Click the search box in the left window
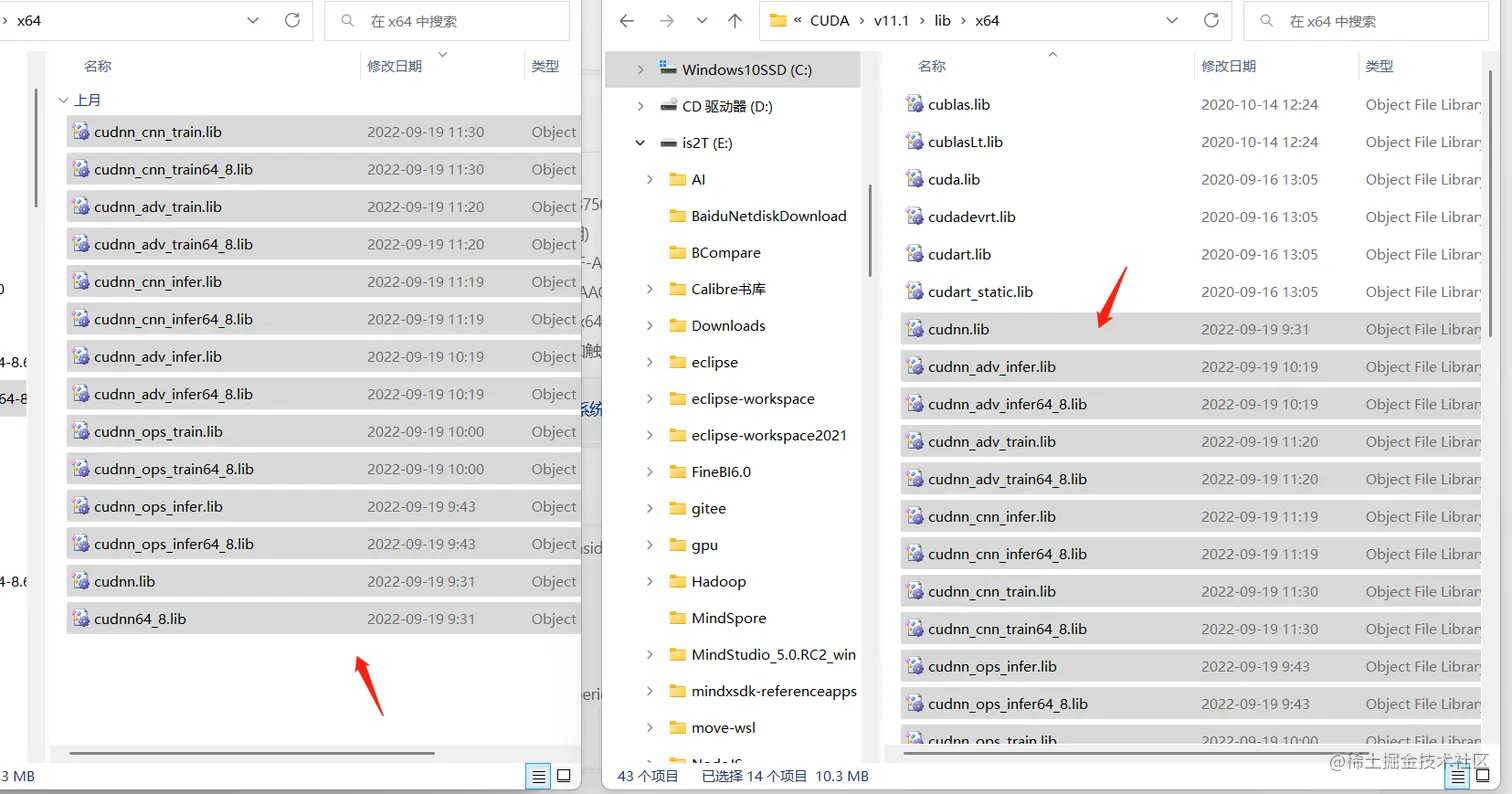1512x794 pixels. pyautogui.click(x=446, y=20)
